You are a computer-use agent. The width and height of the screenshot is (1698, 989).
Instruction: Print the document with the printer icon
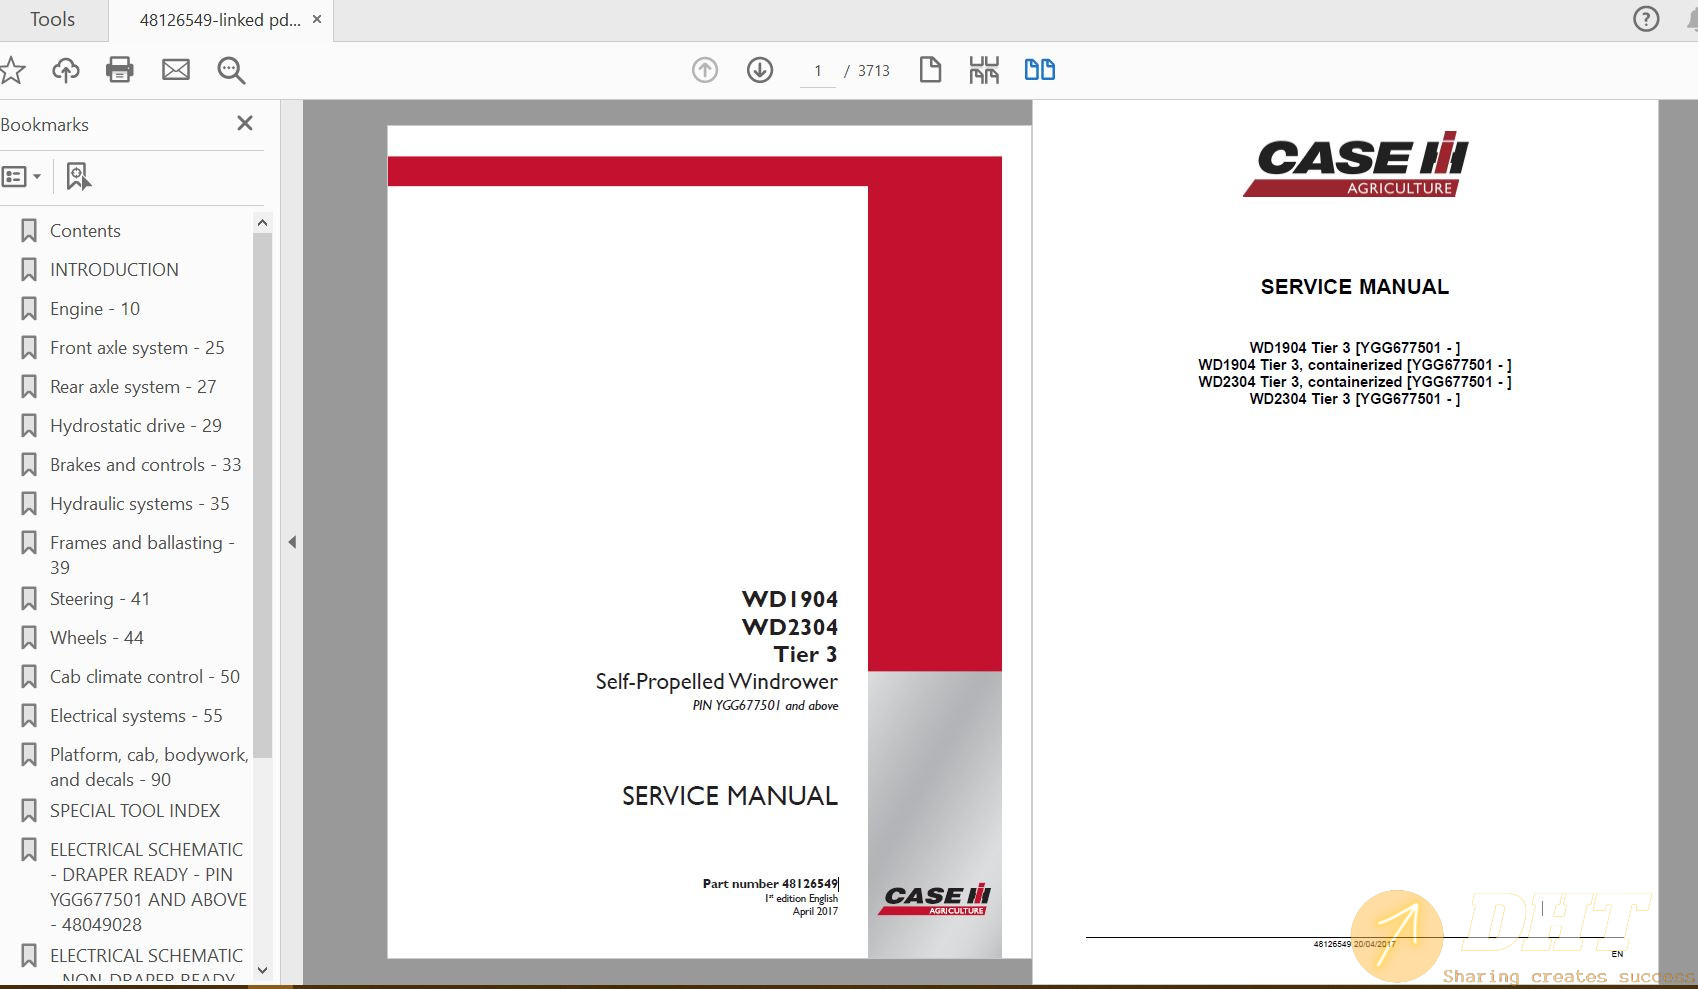[120, 70]
